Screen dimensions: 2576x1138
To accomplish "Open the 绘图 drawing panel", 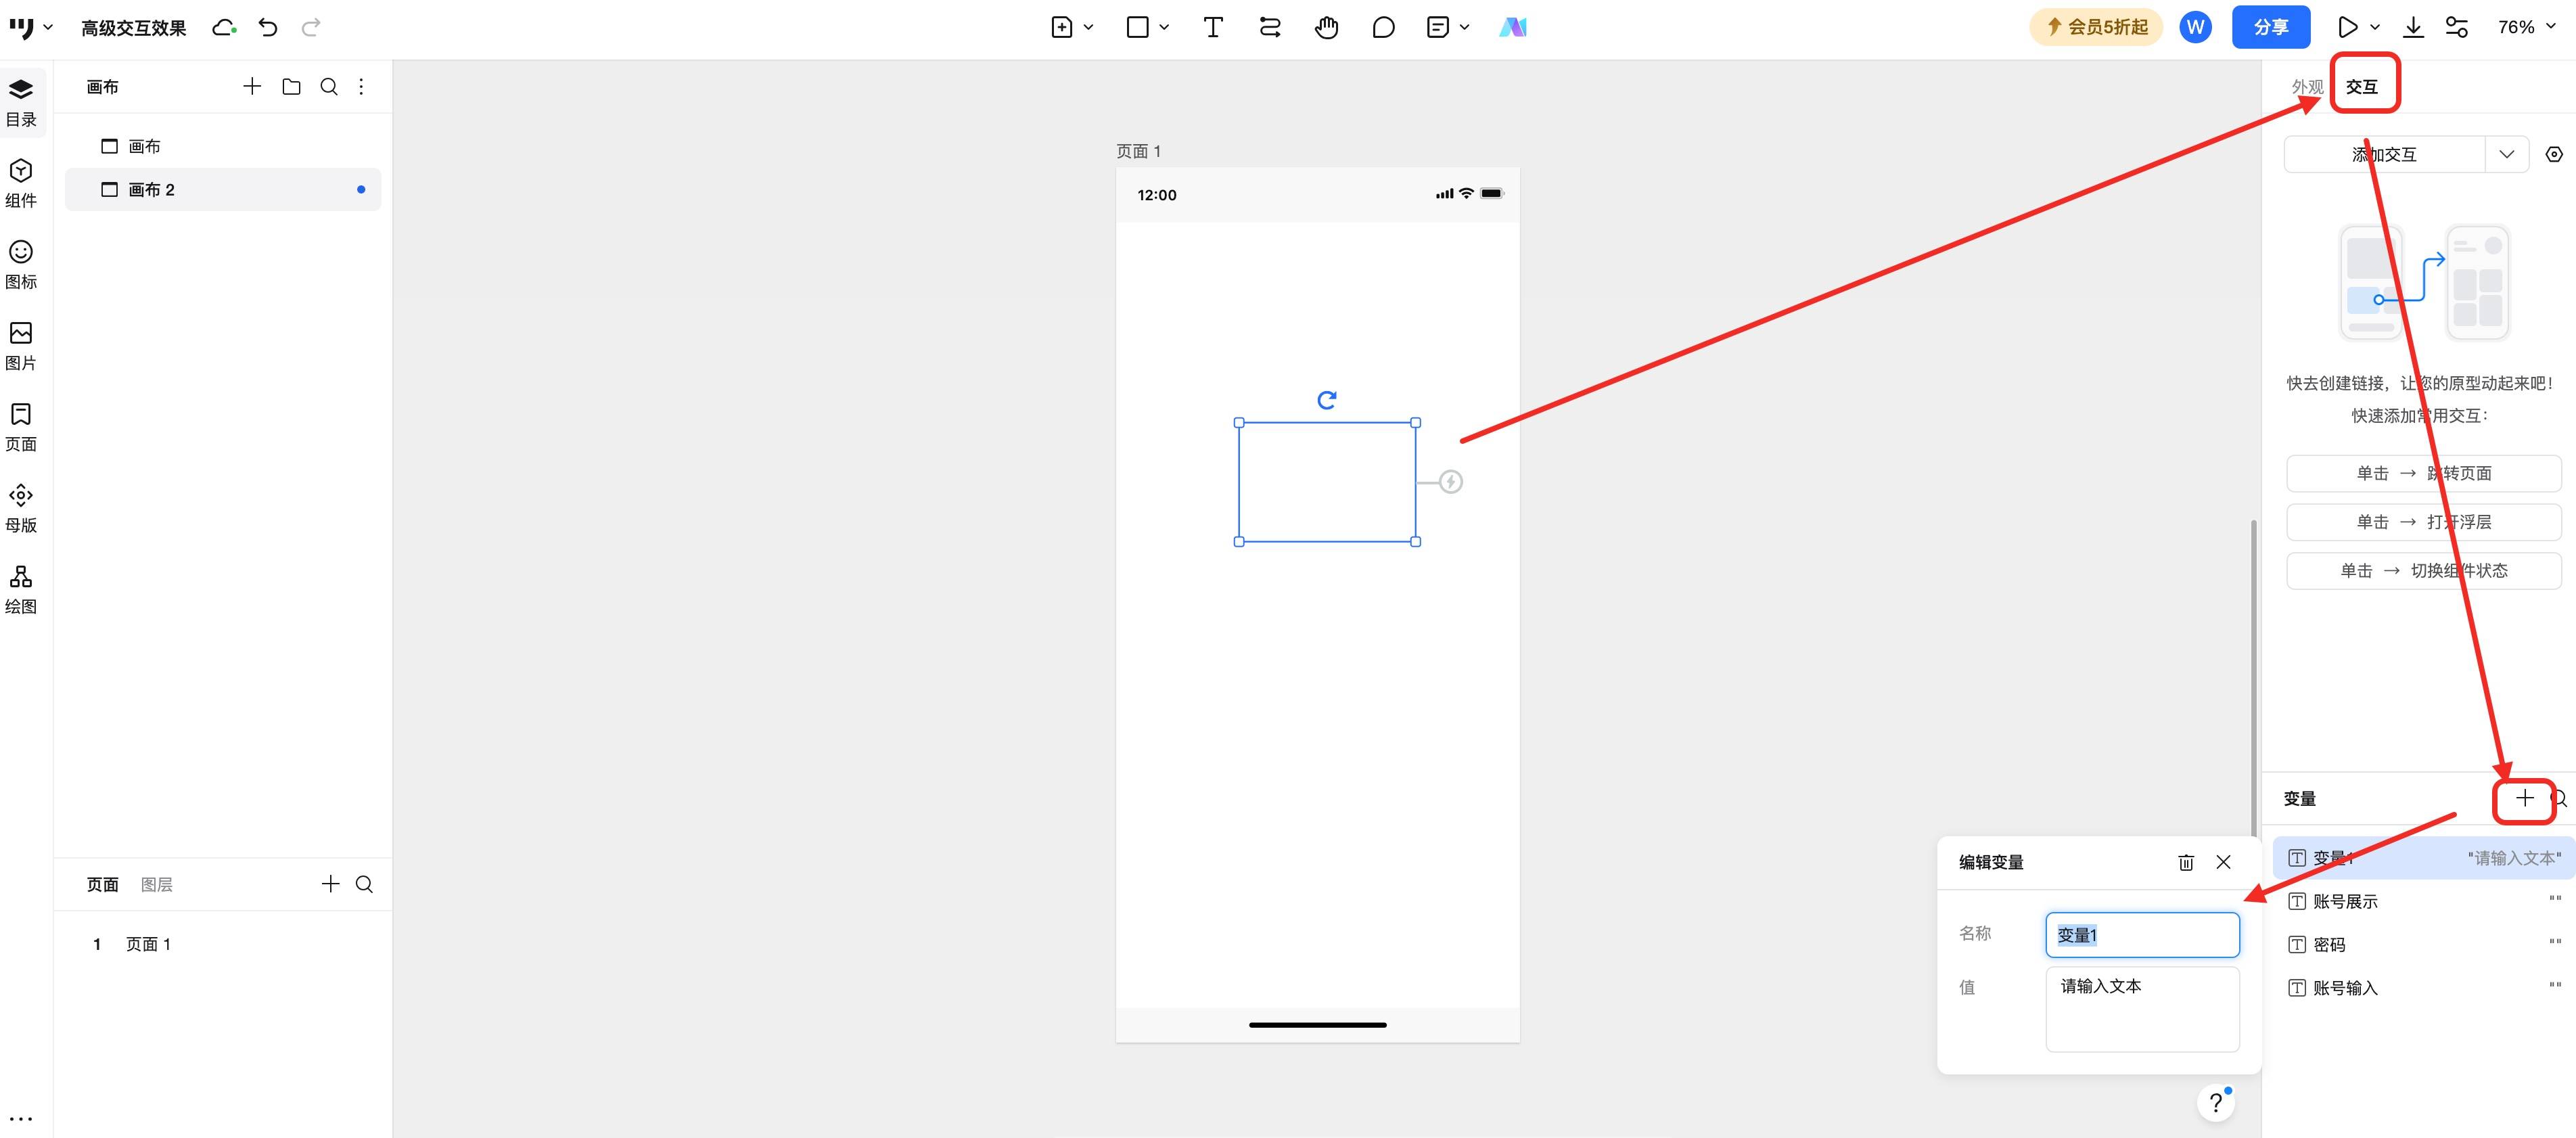I will [x=21, y=589].
